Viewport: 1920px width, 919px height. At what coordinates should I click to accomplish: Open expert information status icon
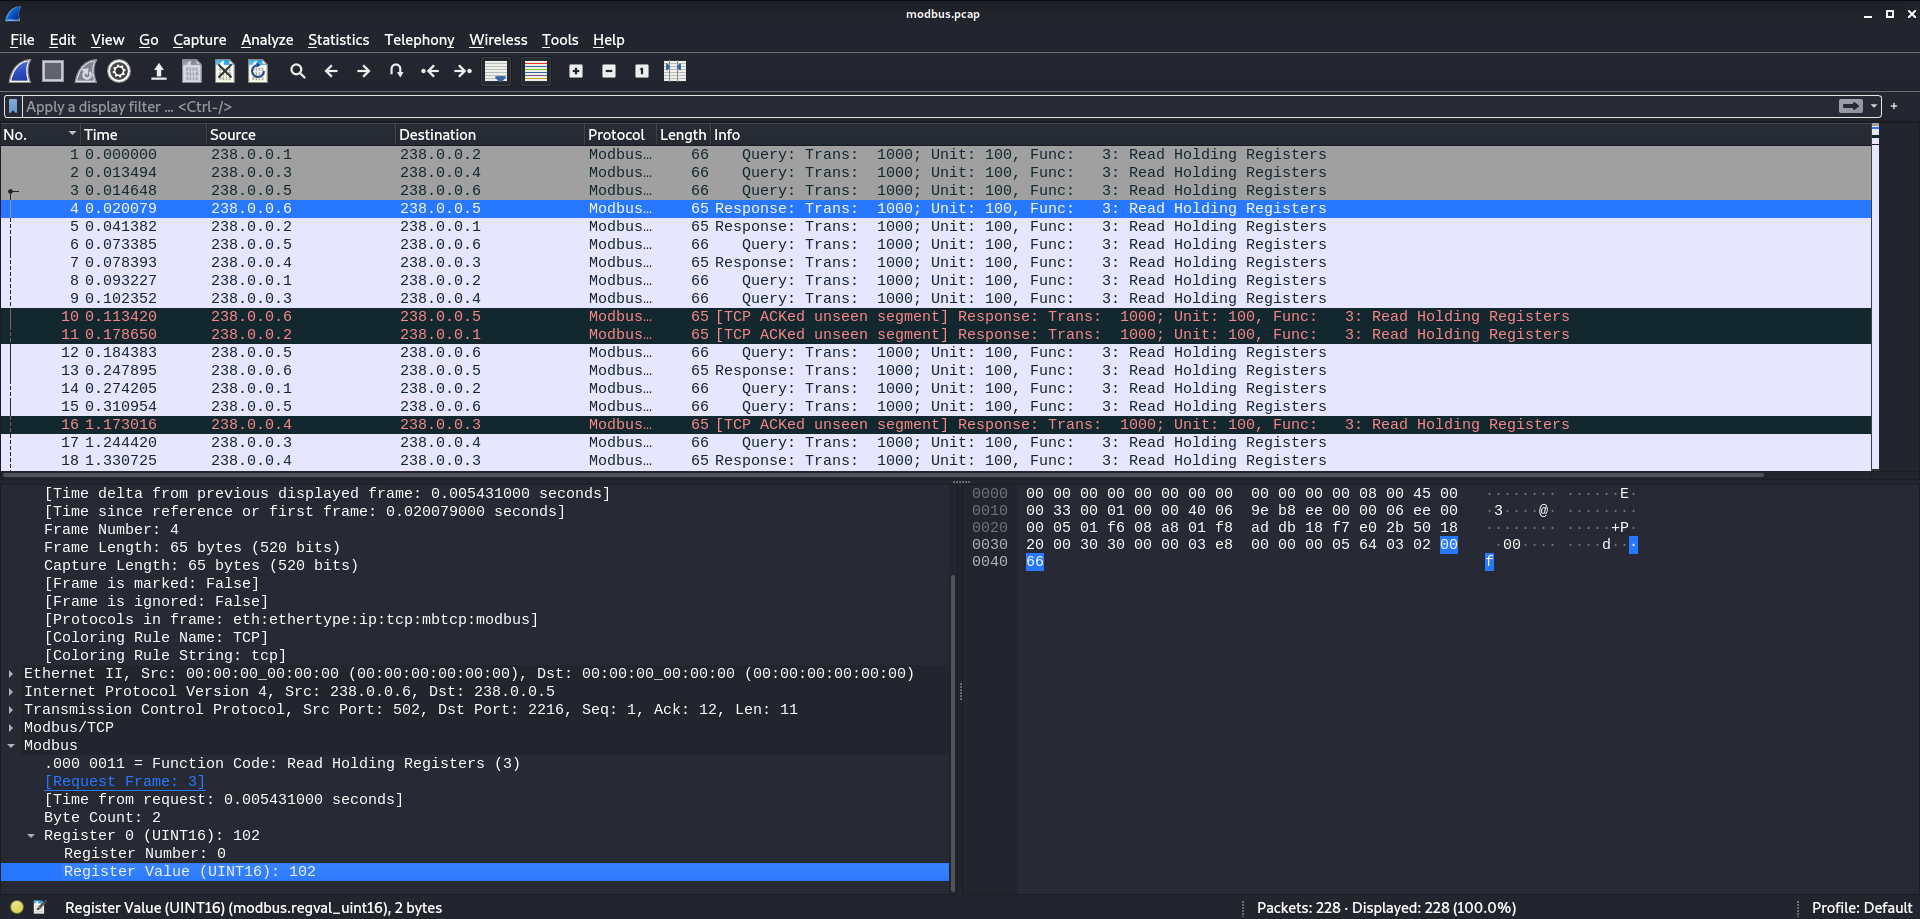[x=17, y=908]
